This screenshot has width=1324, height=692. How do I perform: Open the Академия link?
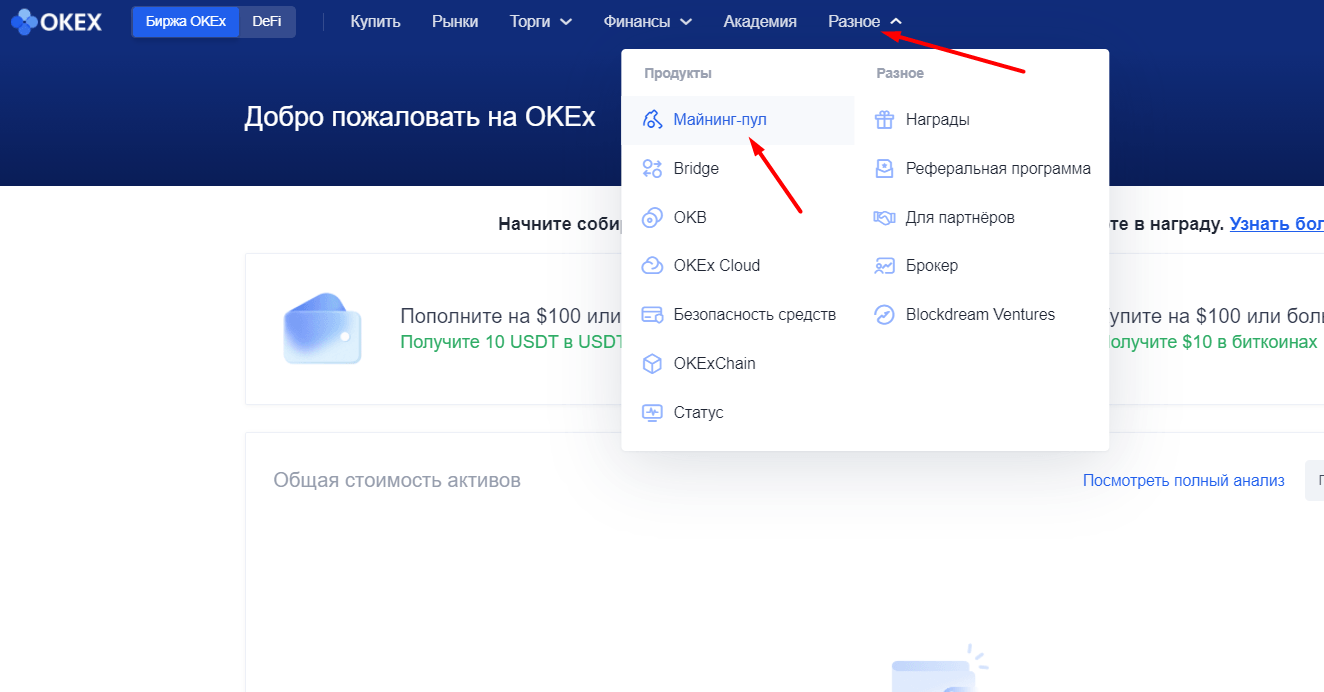coord(760,21)
